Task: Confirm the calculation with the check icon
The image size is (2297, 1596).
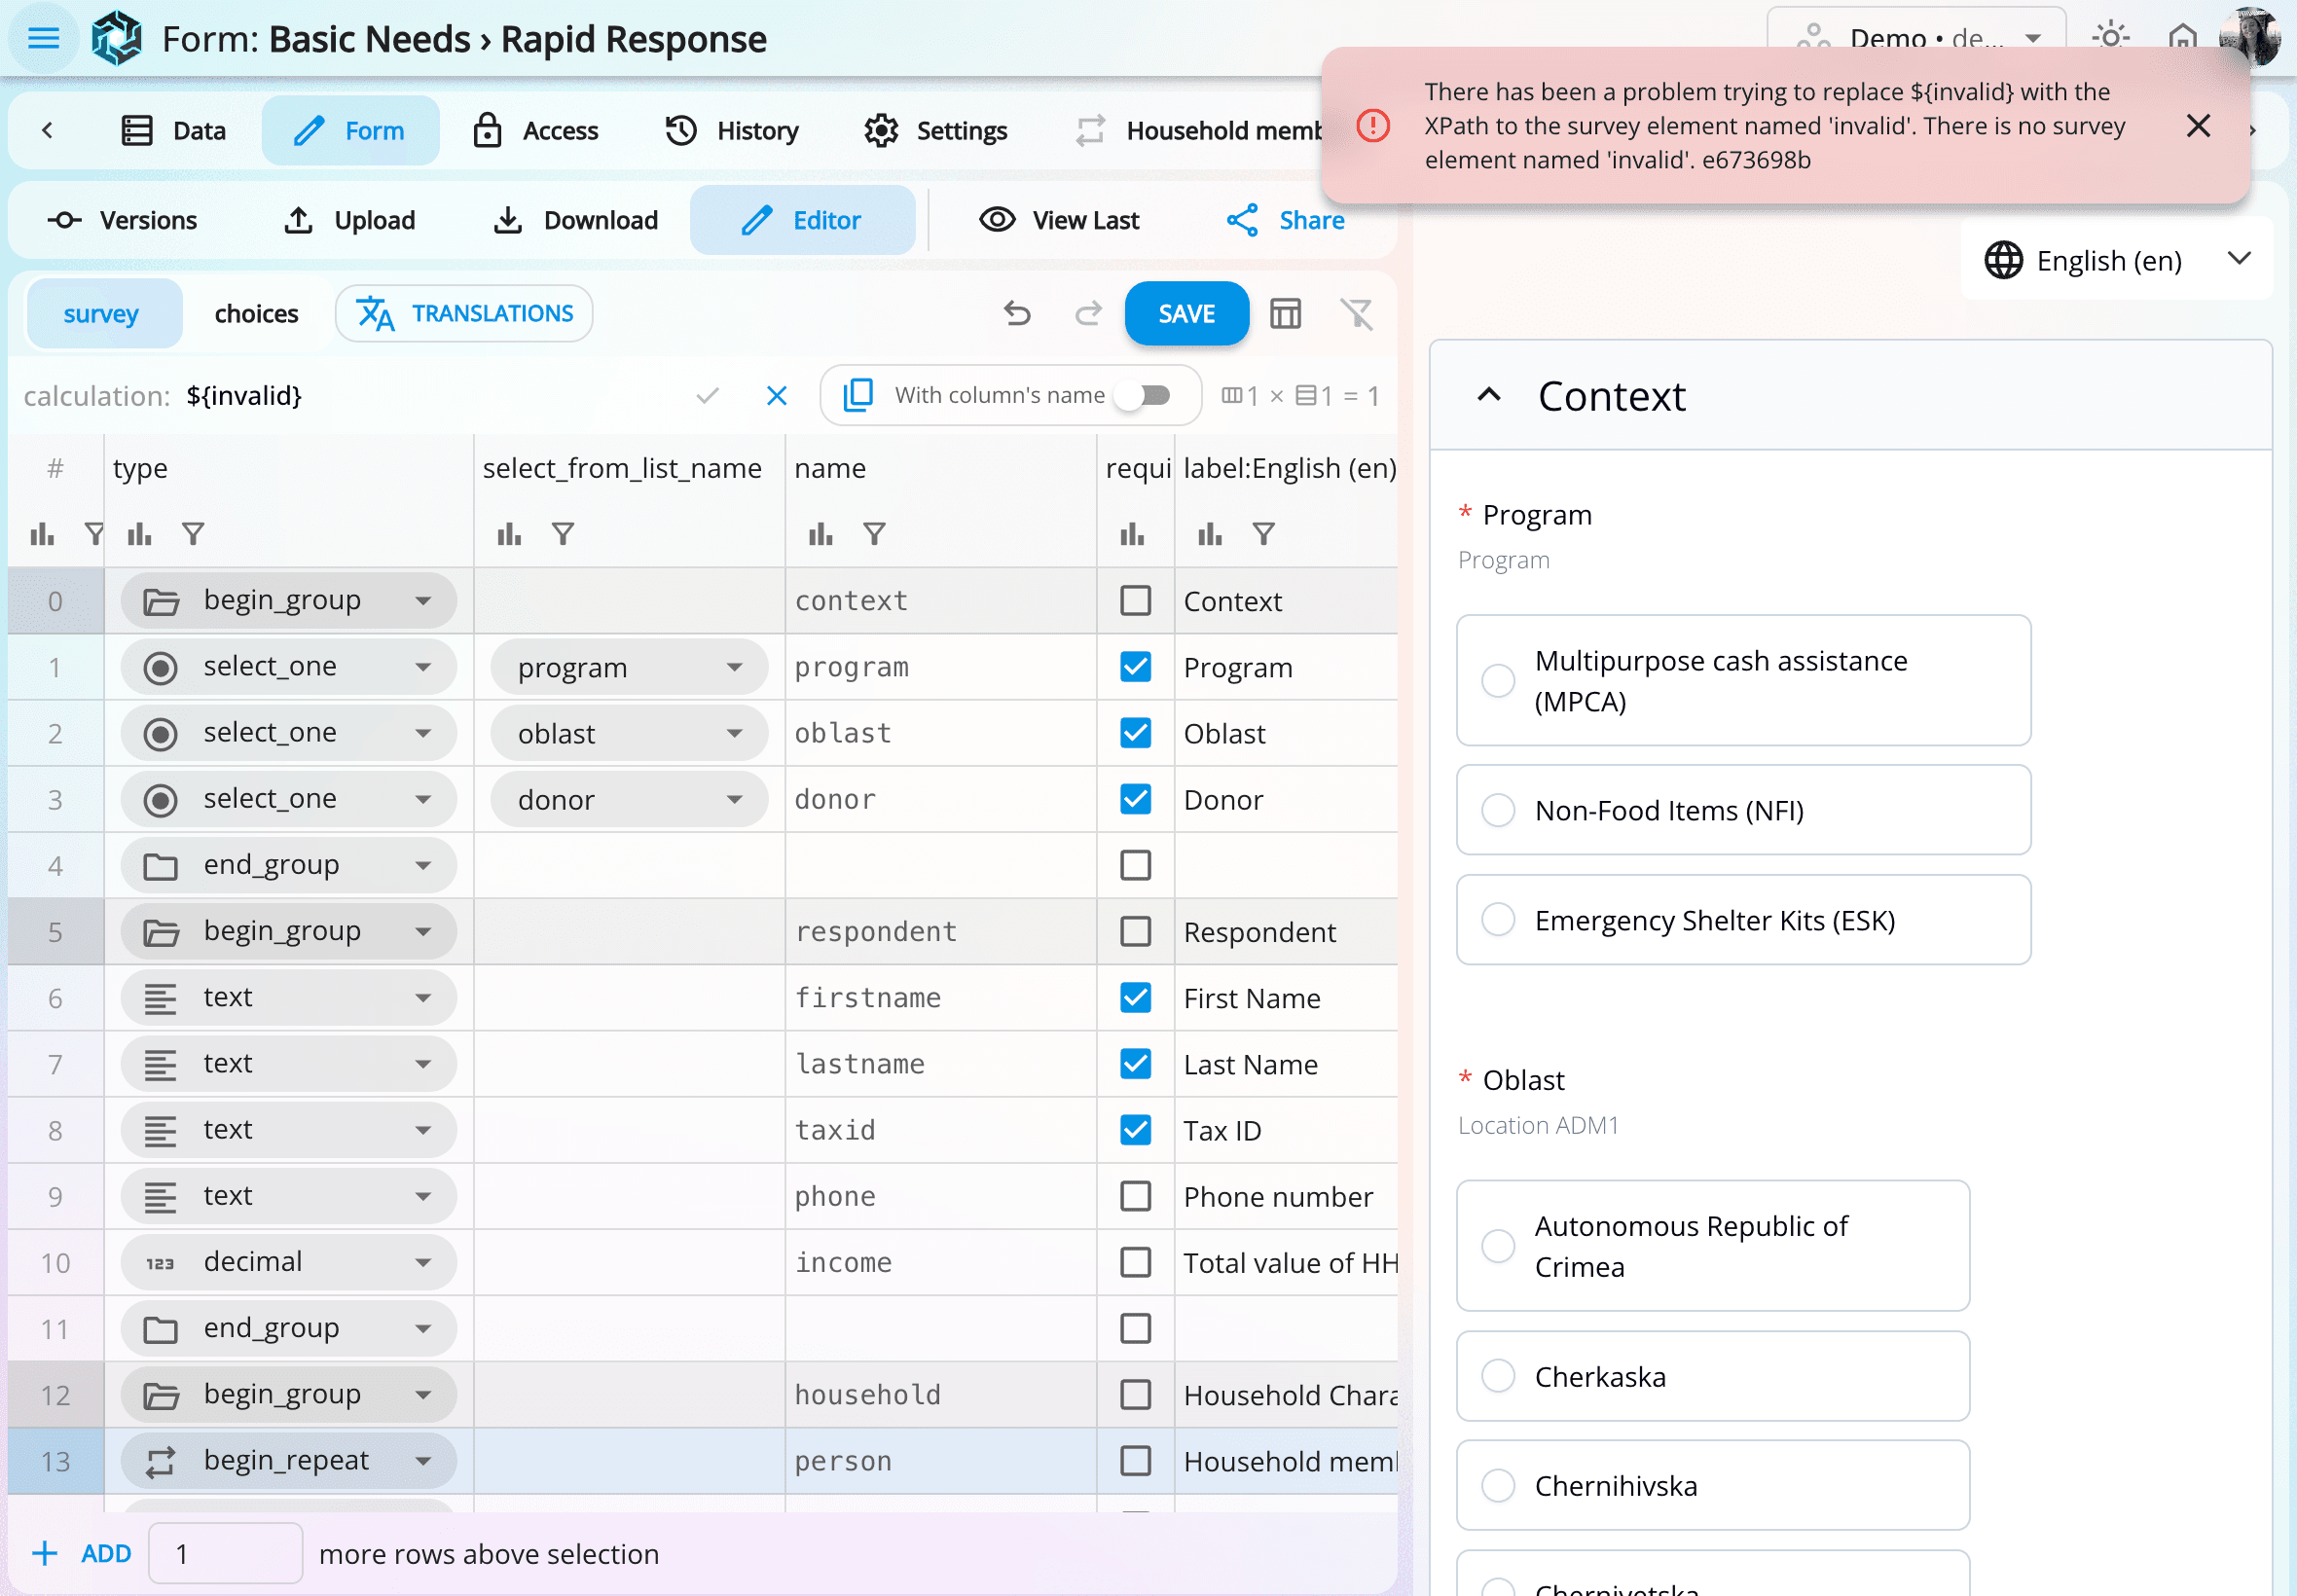Action: [x=707, y=395]
